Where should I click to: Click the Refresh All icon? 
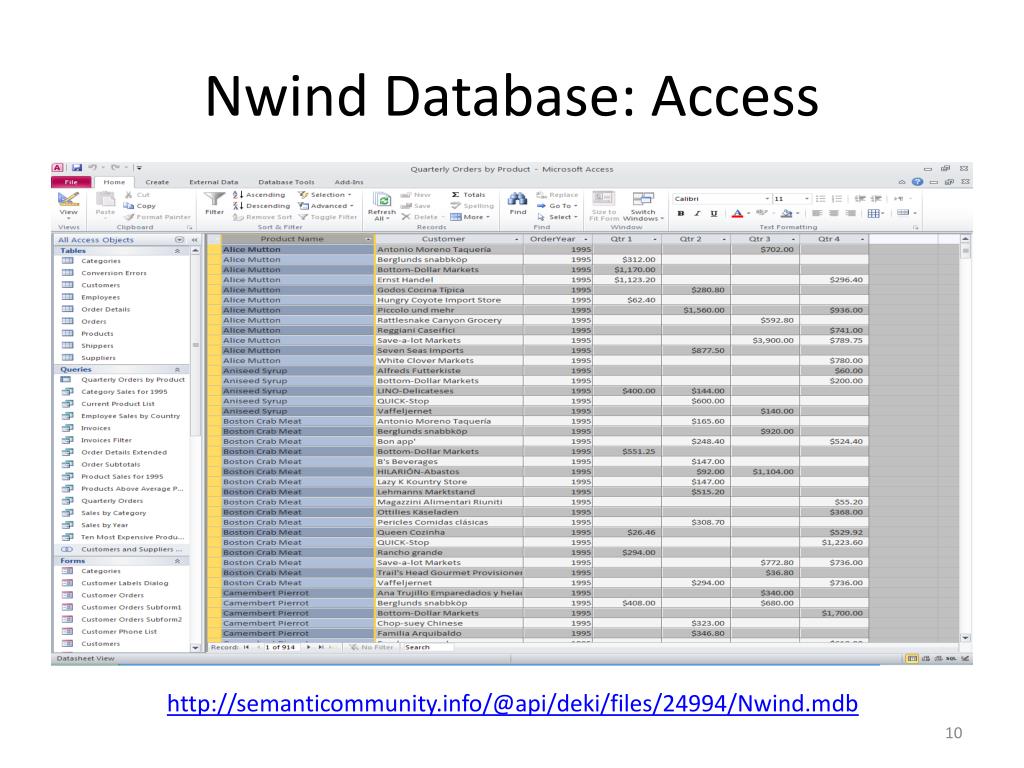point(382,200)
